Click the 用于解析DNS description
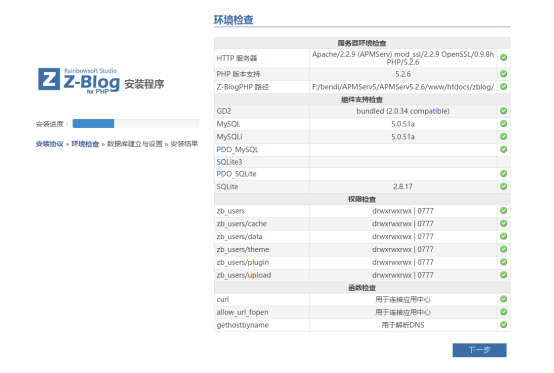 pyautogui.click(x=403, y=325)
